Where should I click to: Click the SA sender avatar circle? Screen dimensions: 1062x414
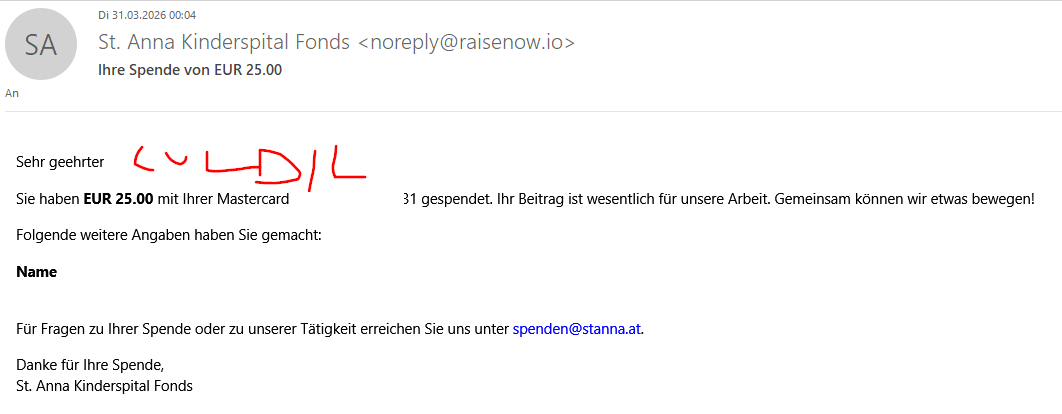tap(42, 44)
